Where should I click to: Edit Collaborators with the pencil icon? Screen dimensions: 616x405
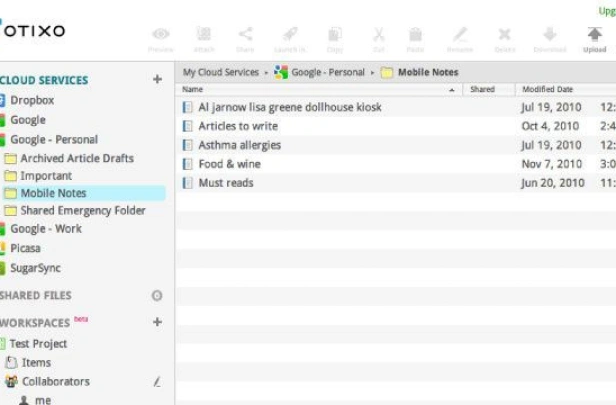click(x=157, y=381)
